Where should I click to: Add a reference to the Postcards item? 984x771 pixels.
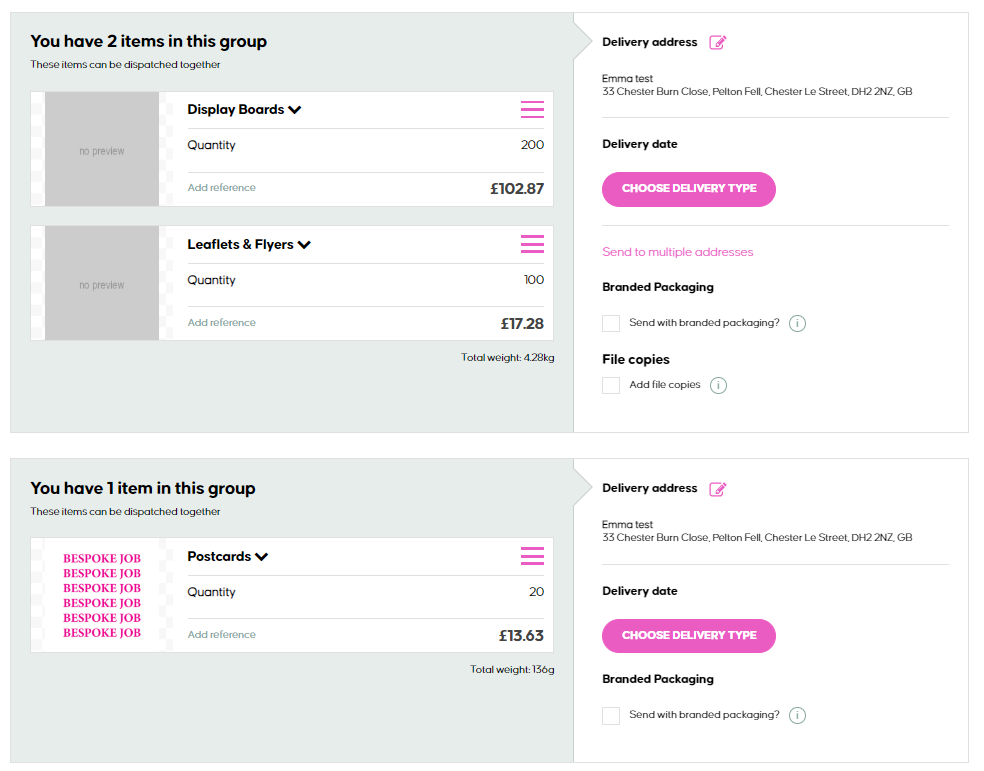221,635
